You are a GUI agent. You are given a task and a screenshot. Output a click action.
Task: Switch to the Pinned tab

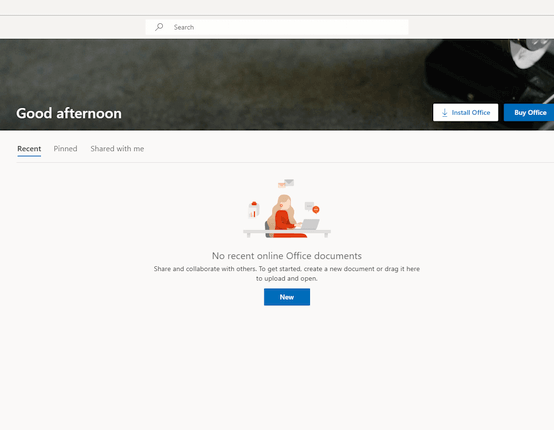click(65, 149)
